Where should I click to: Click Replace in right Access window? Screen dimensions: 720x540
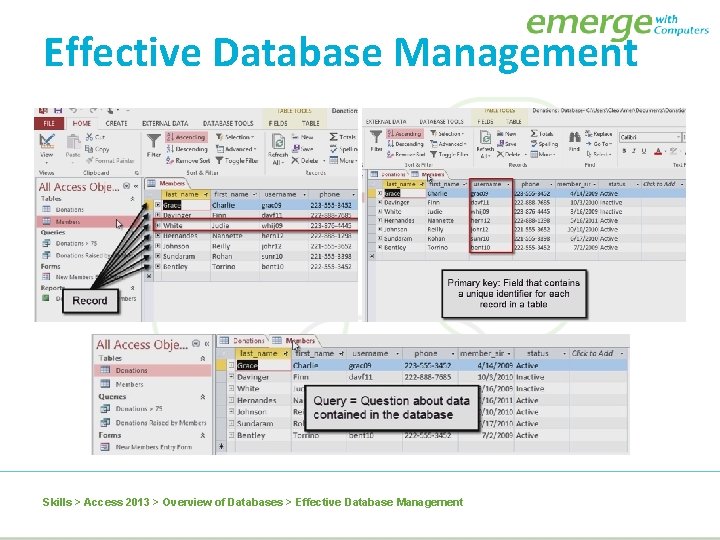click(598, 134)
